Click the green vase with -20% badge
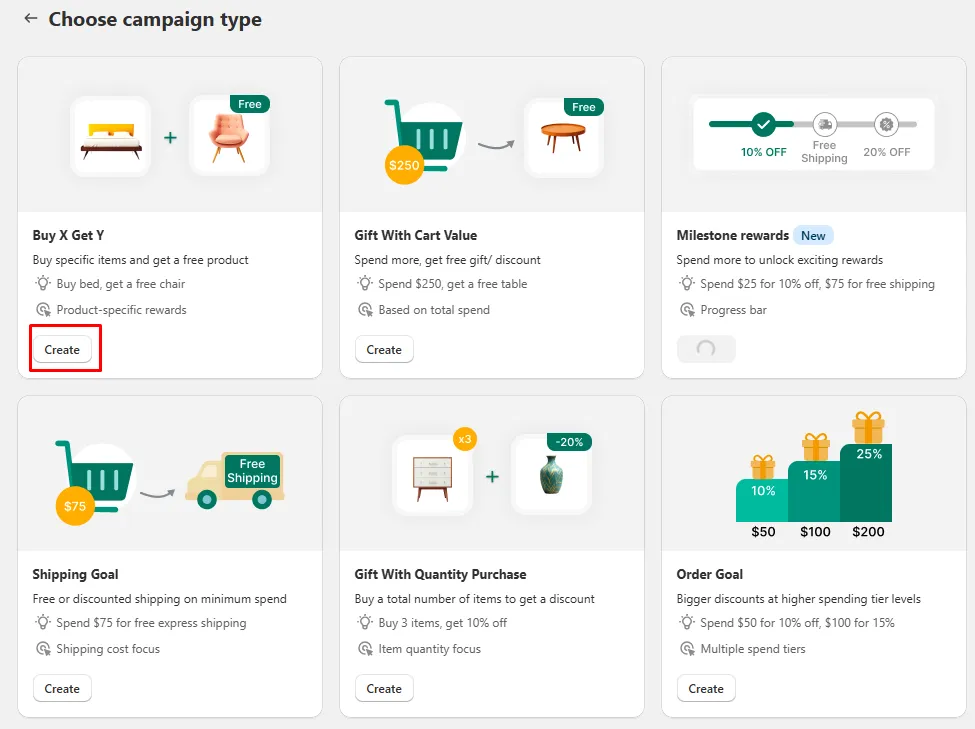The width and height of the screenshot is (975, 729). (x=551, y=475)
